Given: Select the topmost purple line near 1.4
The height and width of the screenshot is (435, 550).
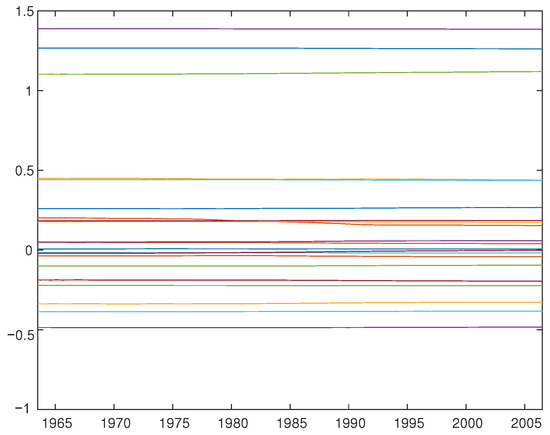Looking at the screenshot, I should click(290, 29).
